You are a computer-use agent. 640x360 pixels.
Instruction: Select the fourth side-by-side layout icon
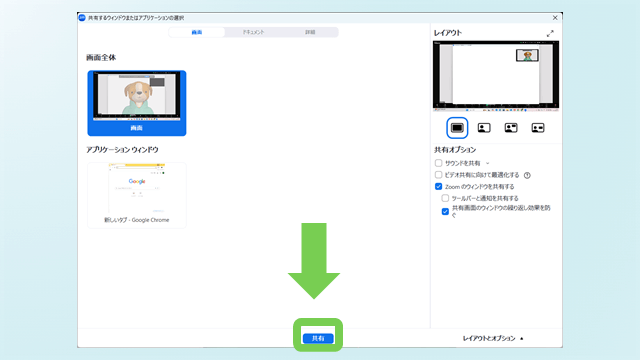click(x=538, y=128)
